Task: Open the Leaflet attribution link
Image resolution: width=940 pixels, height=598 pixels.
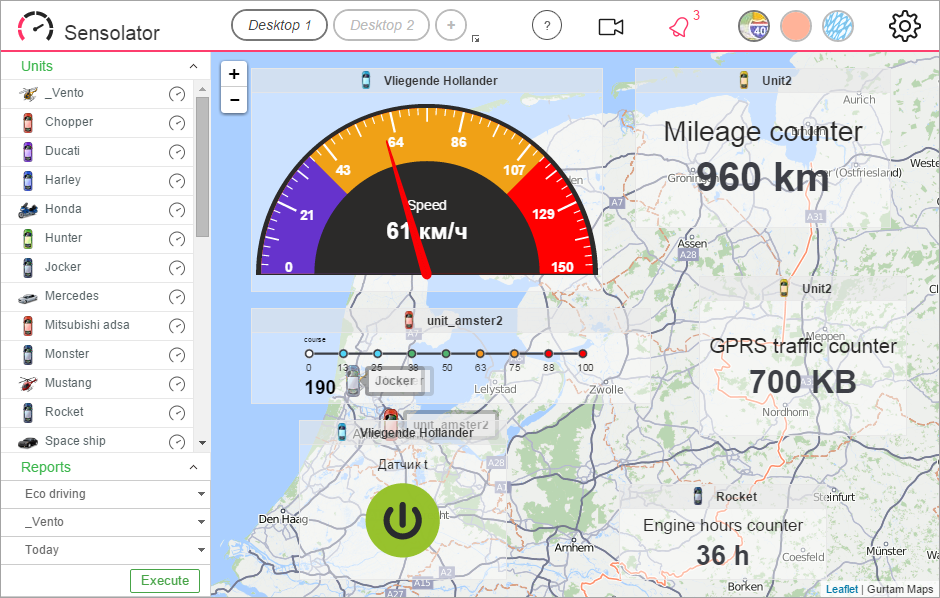Action: point(842,589)
